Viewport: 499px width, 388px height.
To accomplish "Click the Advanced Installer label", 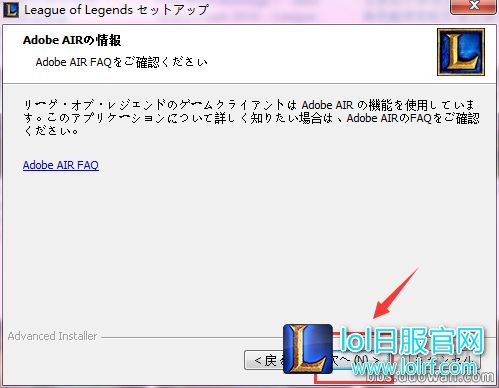I will pos(52,336).
